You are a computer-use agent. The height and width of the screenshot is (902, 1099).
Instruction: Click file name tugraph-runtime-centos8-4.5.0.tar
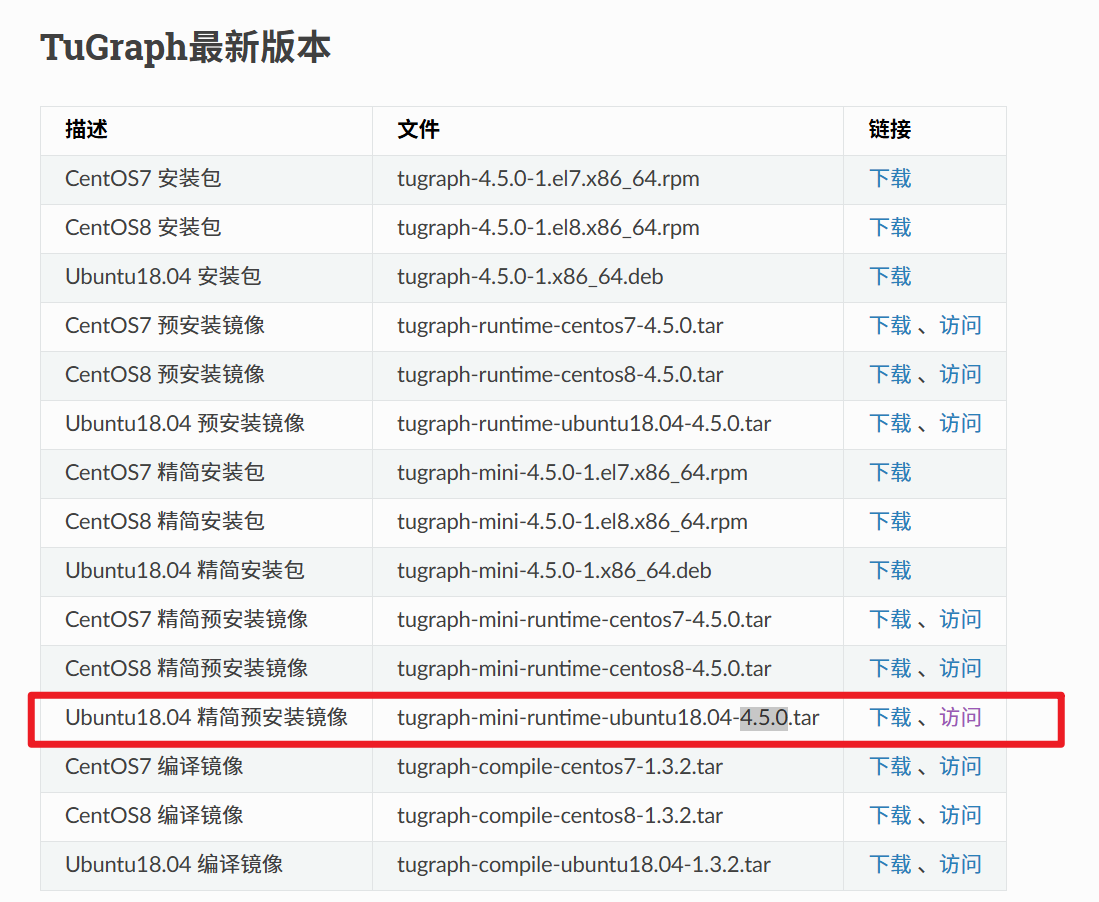tap(560, 376)
